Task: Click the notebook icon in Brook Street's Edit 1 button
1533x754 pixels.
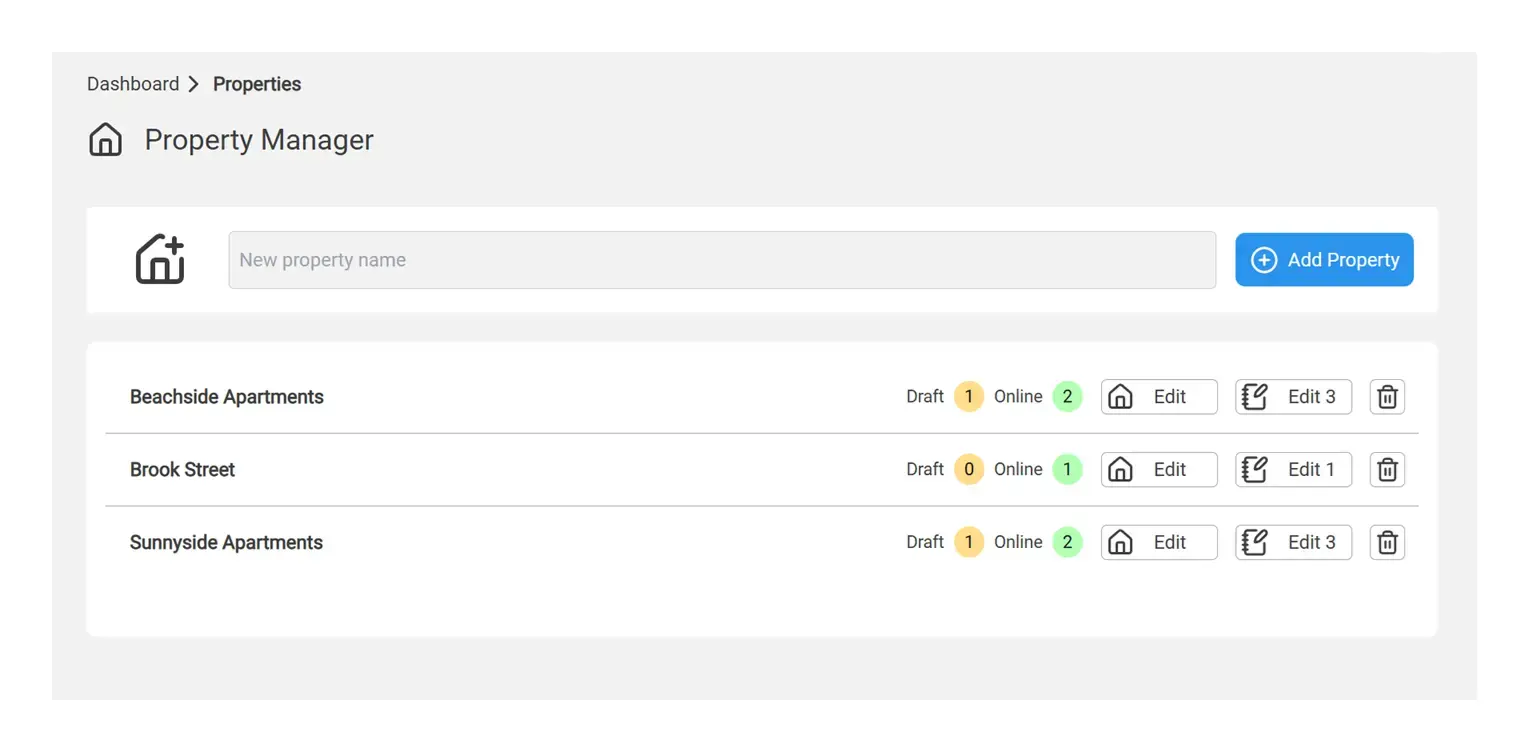Action: pos(1256,469)
